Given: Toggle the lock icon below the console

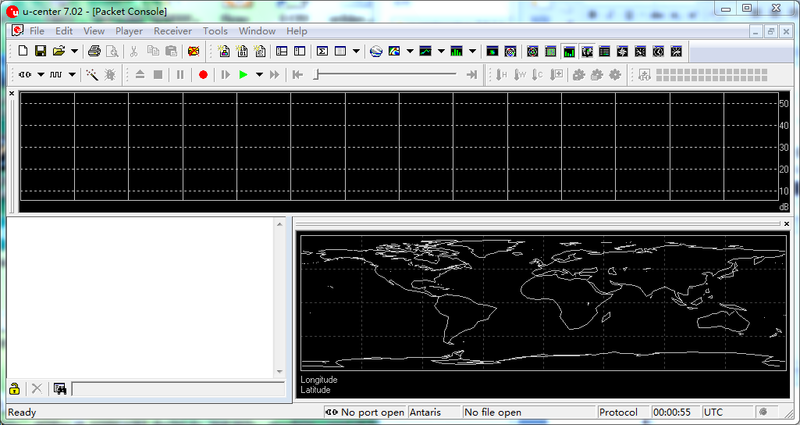Looking at the screenshot, I should 14,389.
